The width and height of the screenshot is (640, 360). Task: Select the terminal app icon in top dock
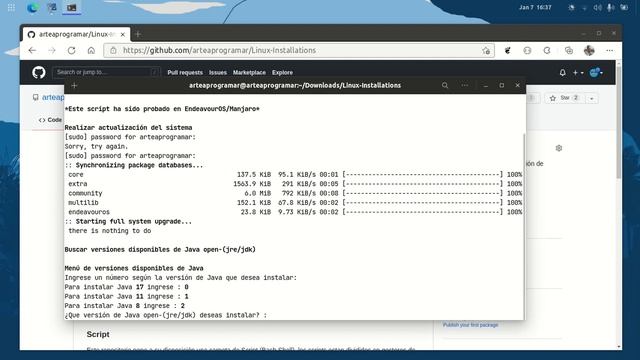tap(71, 7)
